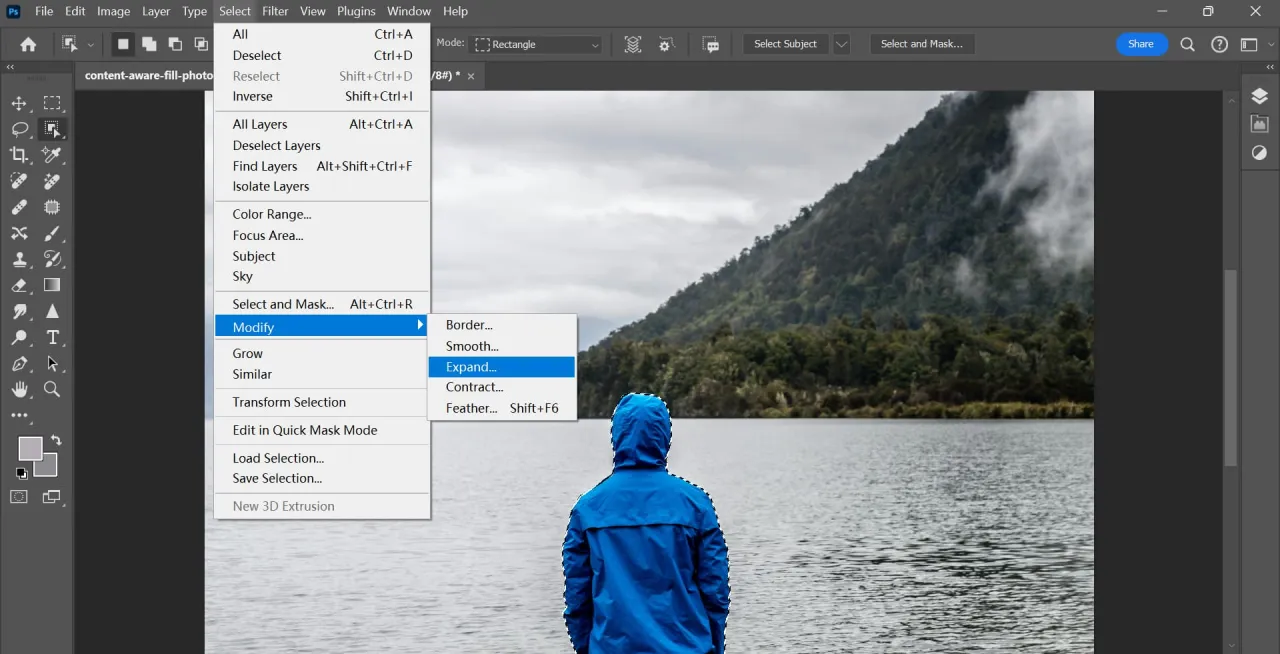Open the Mode dropdown showing Rectangle
The image size is (1280, 654).
tap(537, 44)
